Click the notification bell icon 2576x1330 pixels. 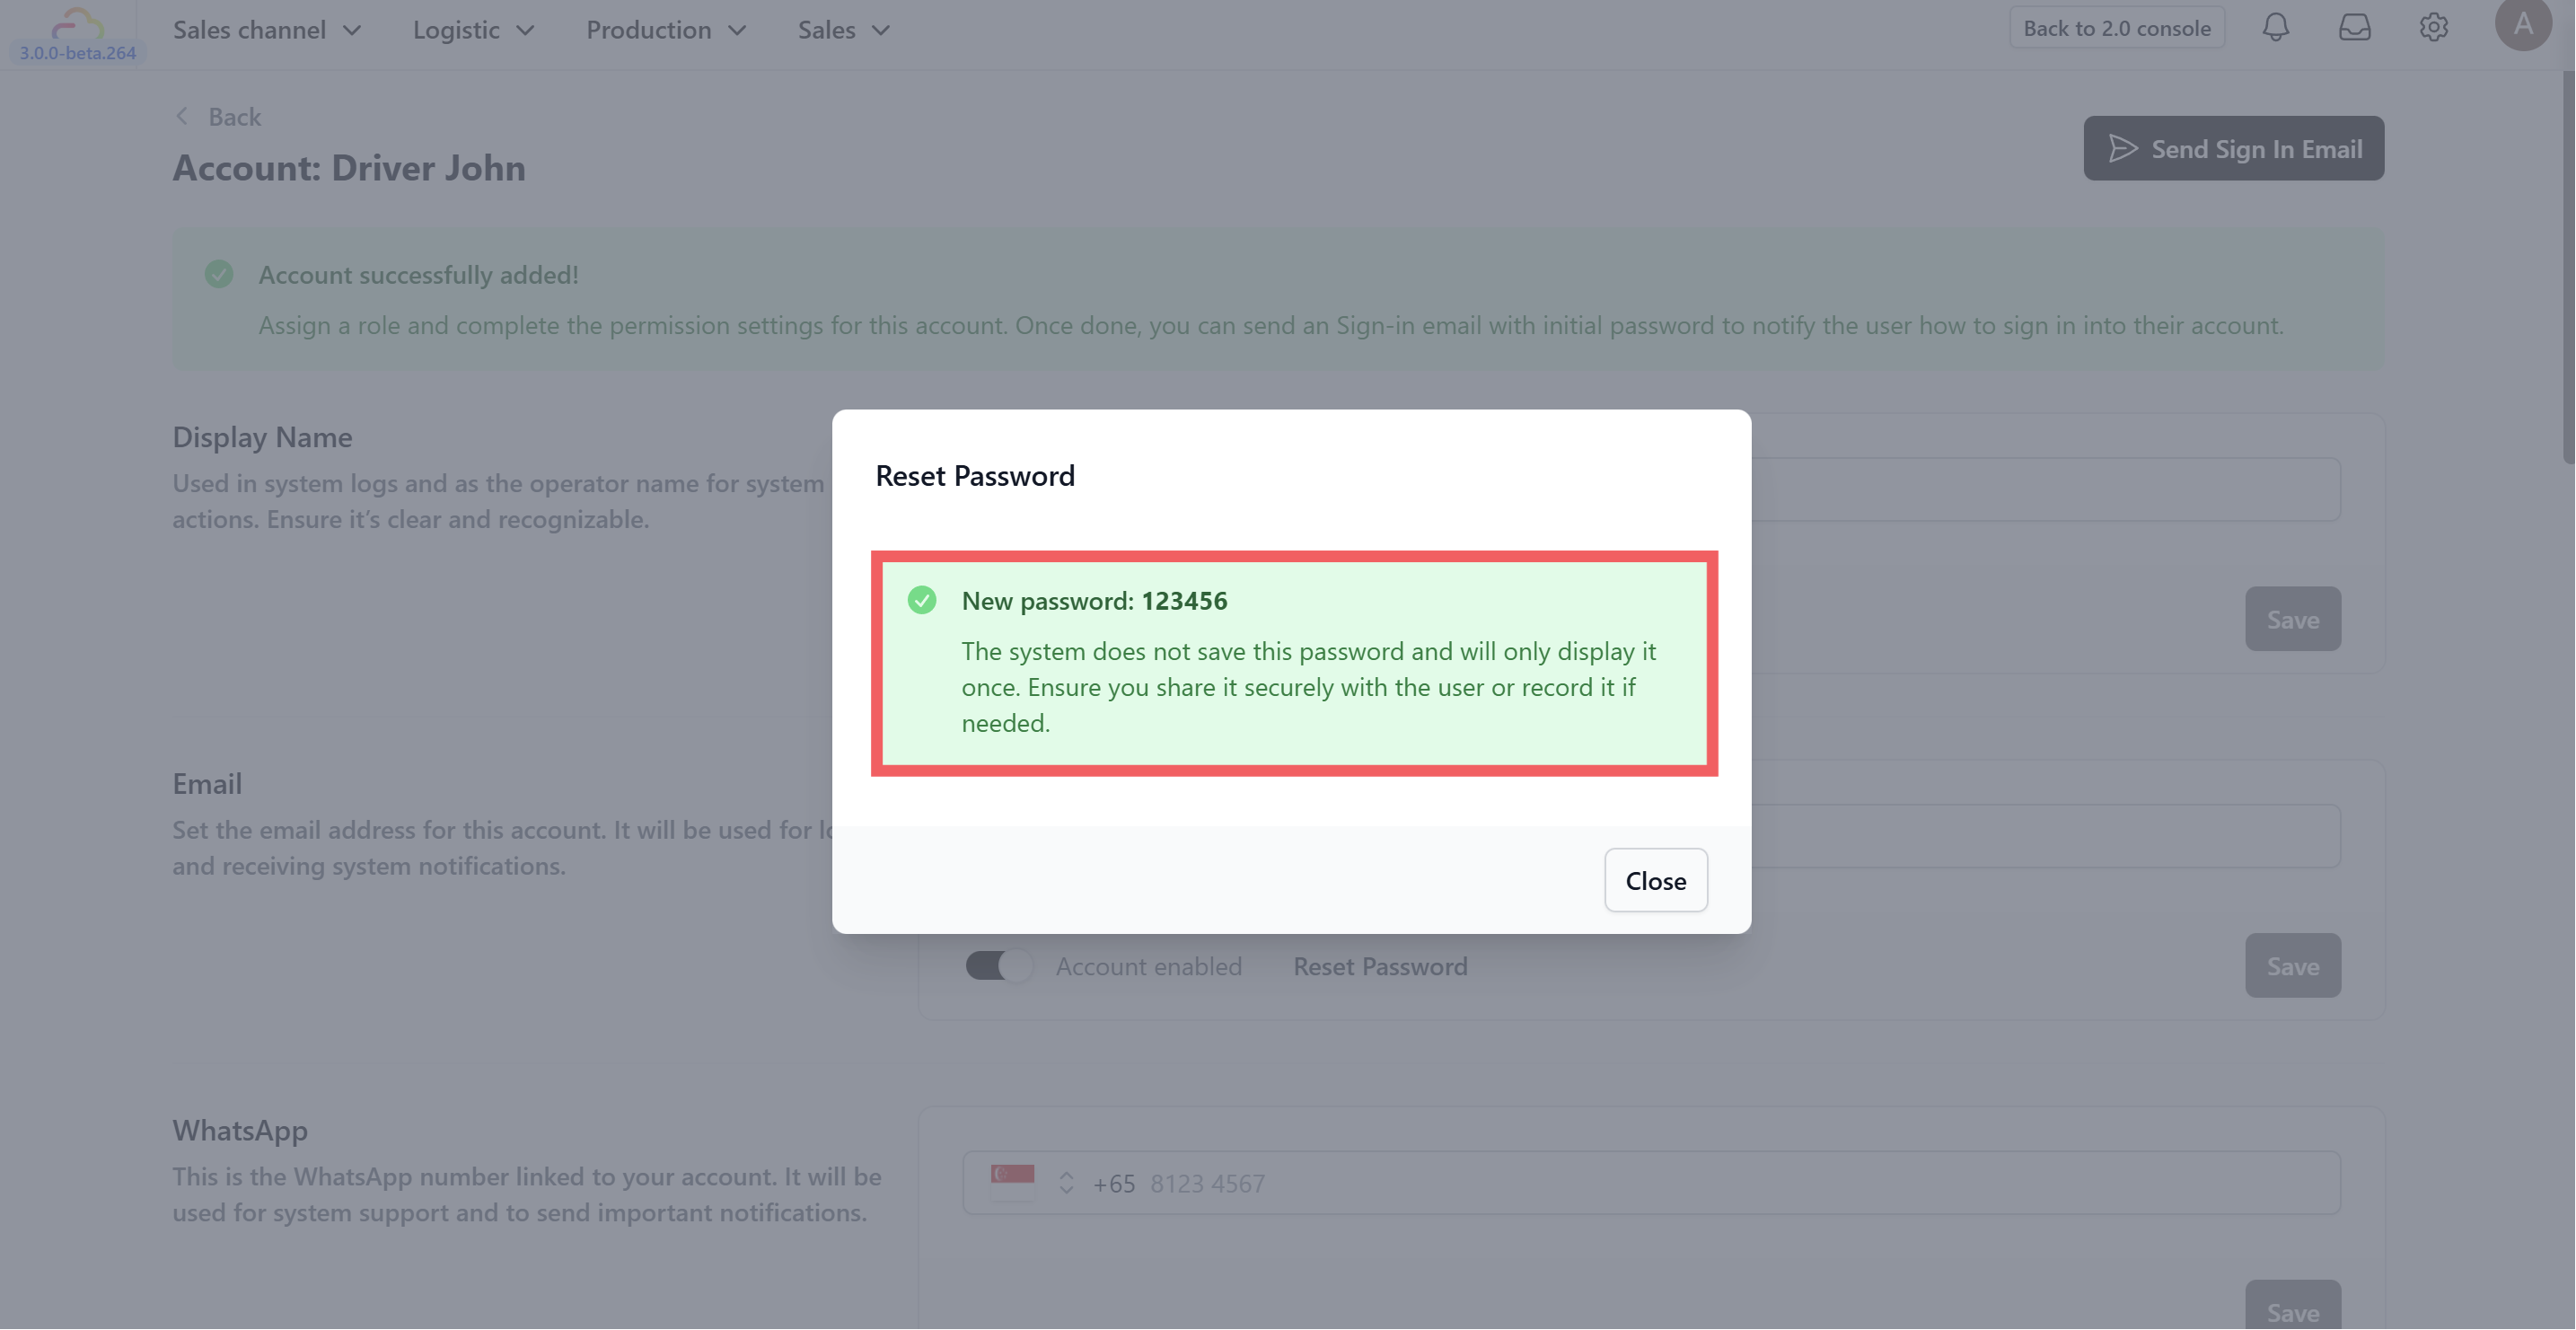click(2275, 28)
